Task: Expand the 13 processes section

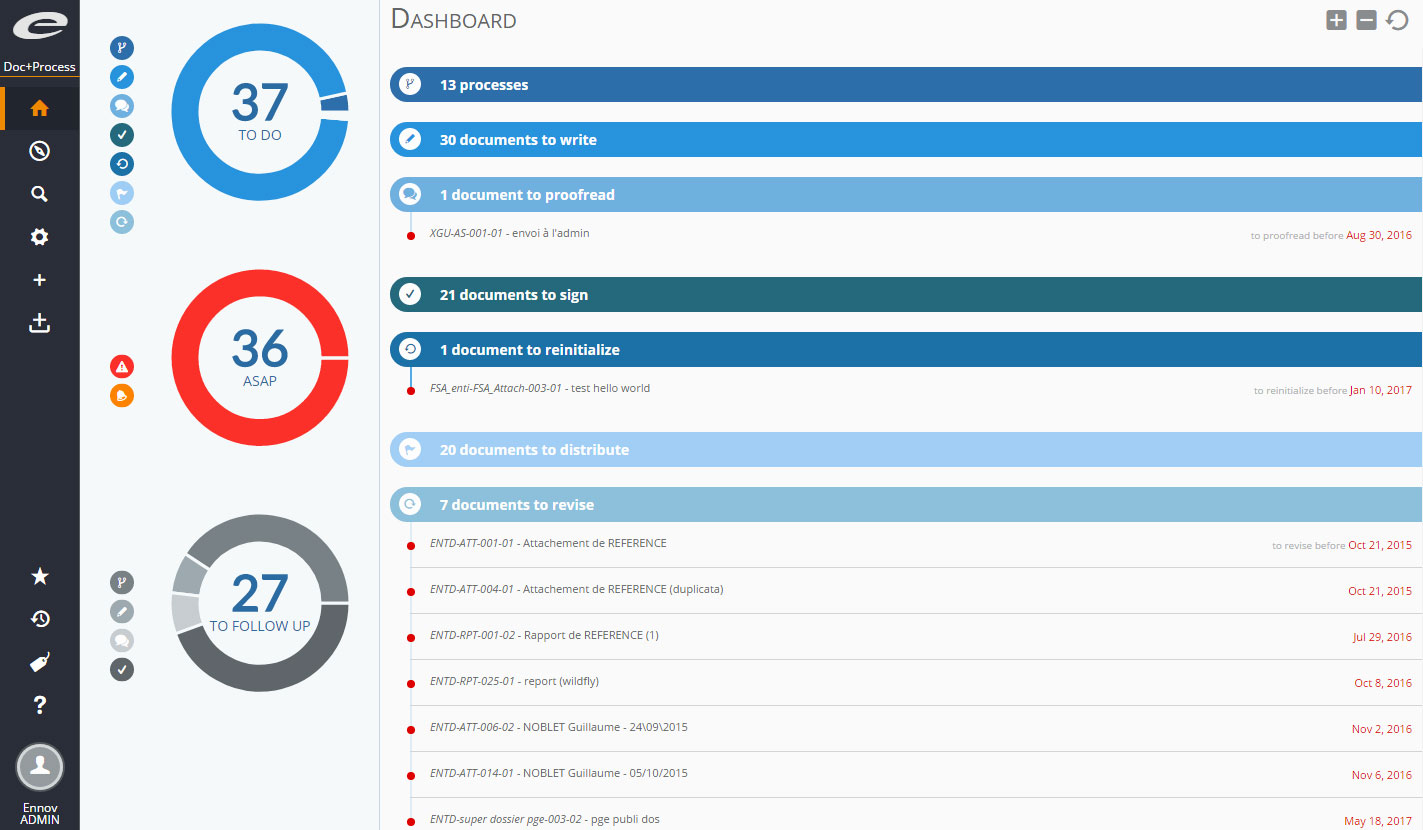Action: click(x=906, y=84)
